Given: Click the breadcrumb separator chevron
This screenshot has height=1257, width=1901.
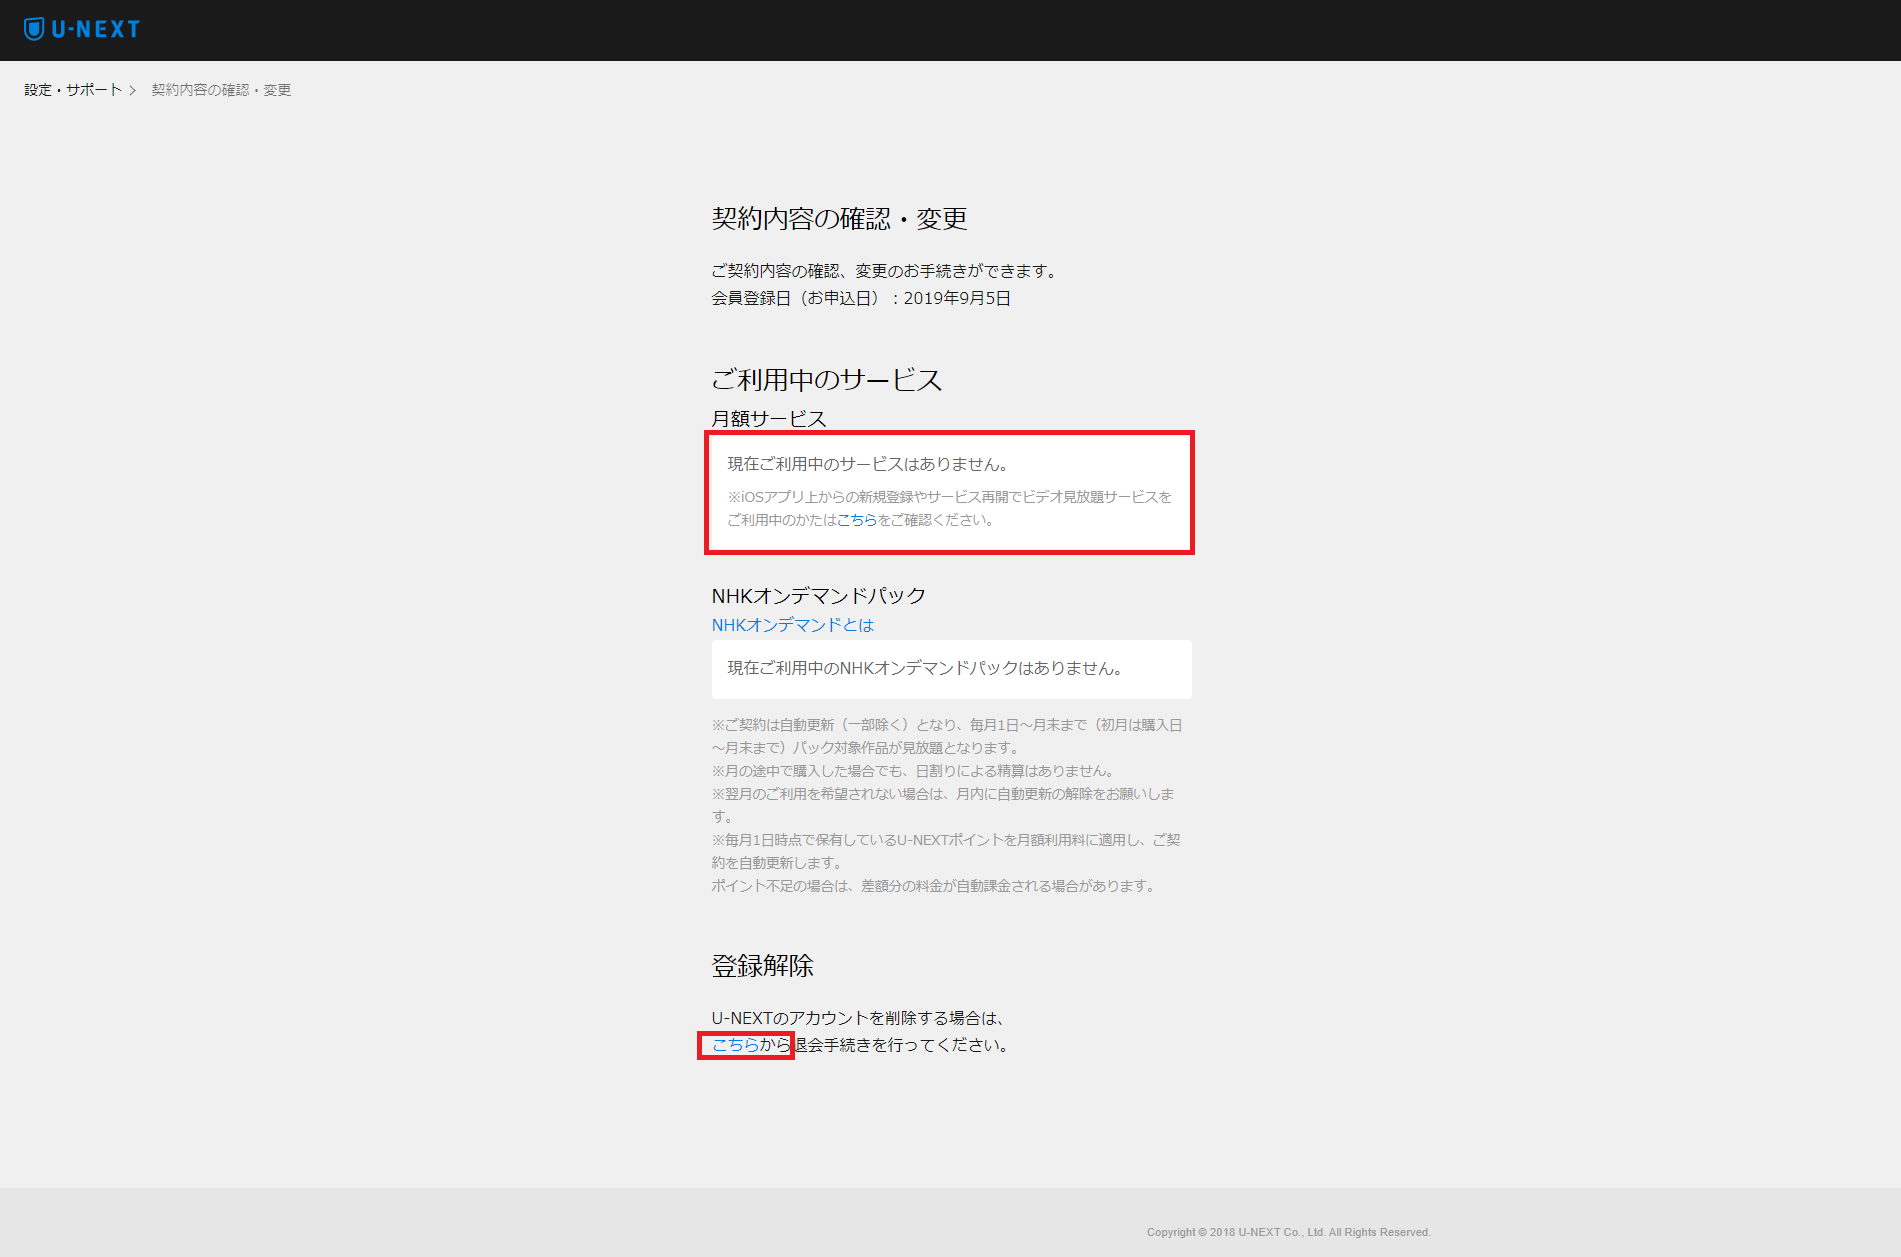Looking at the screenshot, I should coord(133,89).
